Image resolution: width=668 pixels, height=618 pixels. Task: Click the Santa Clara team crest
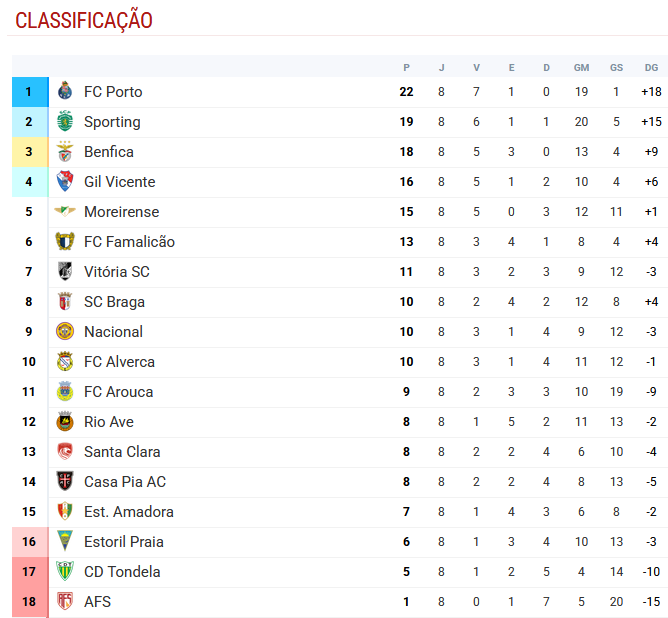65,452
